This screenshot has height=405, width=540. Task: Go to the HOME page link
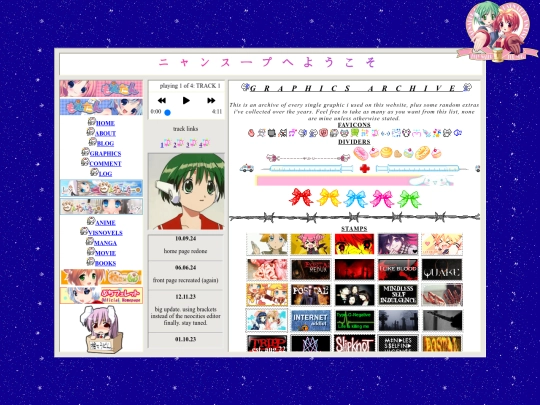[x=105, y=123]
